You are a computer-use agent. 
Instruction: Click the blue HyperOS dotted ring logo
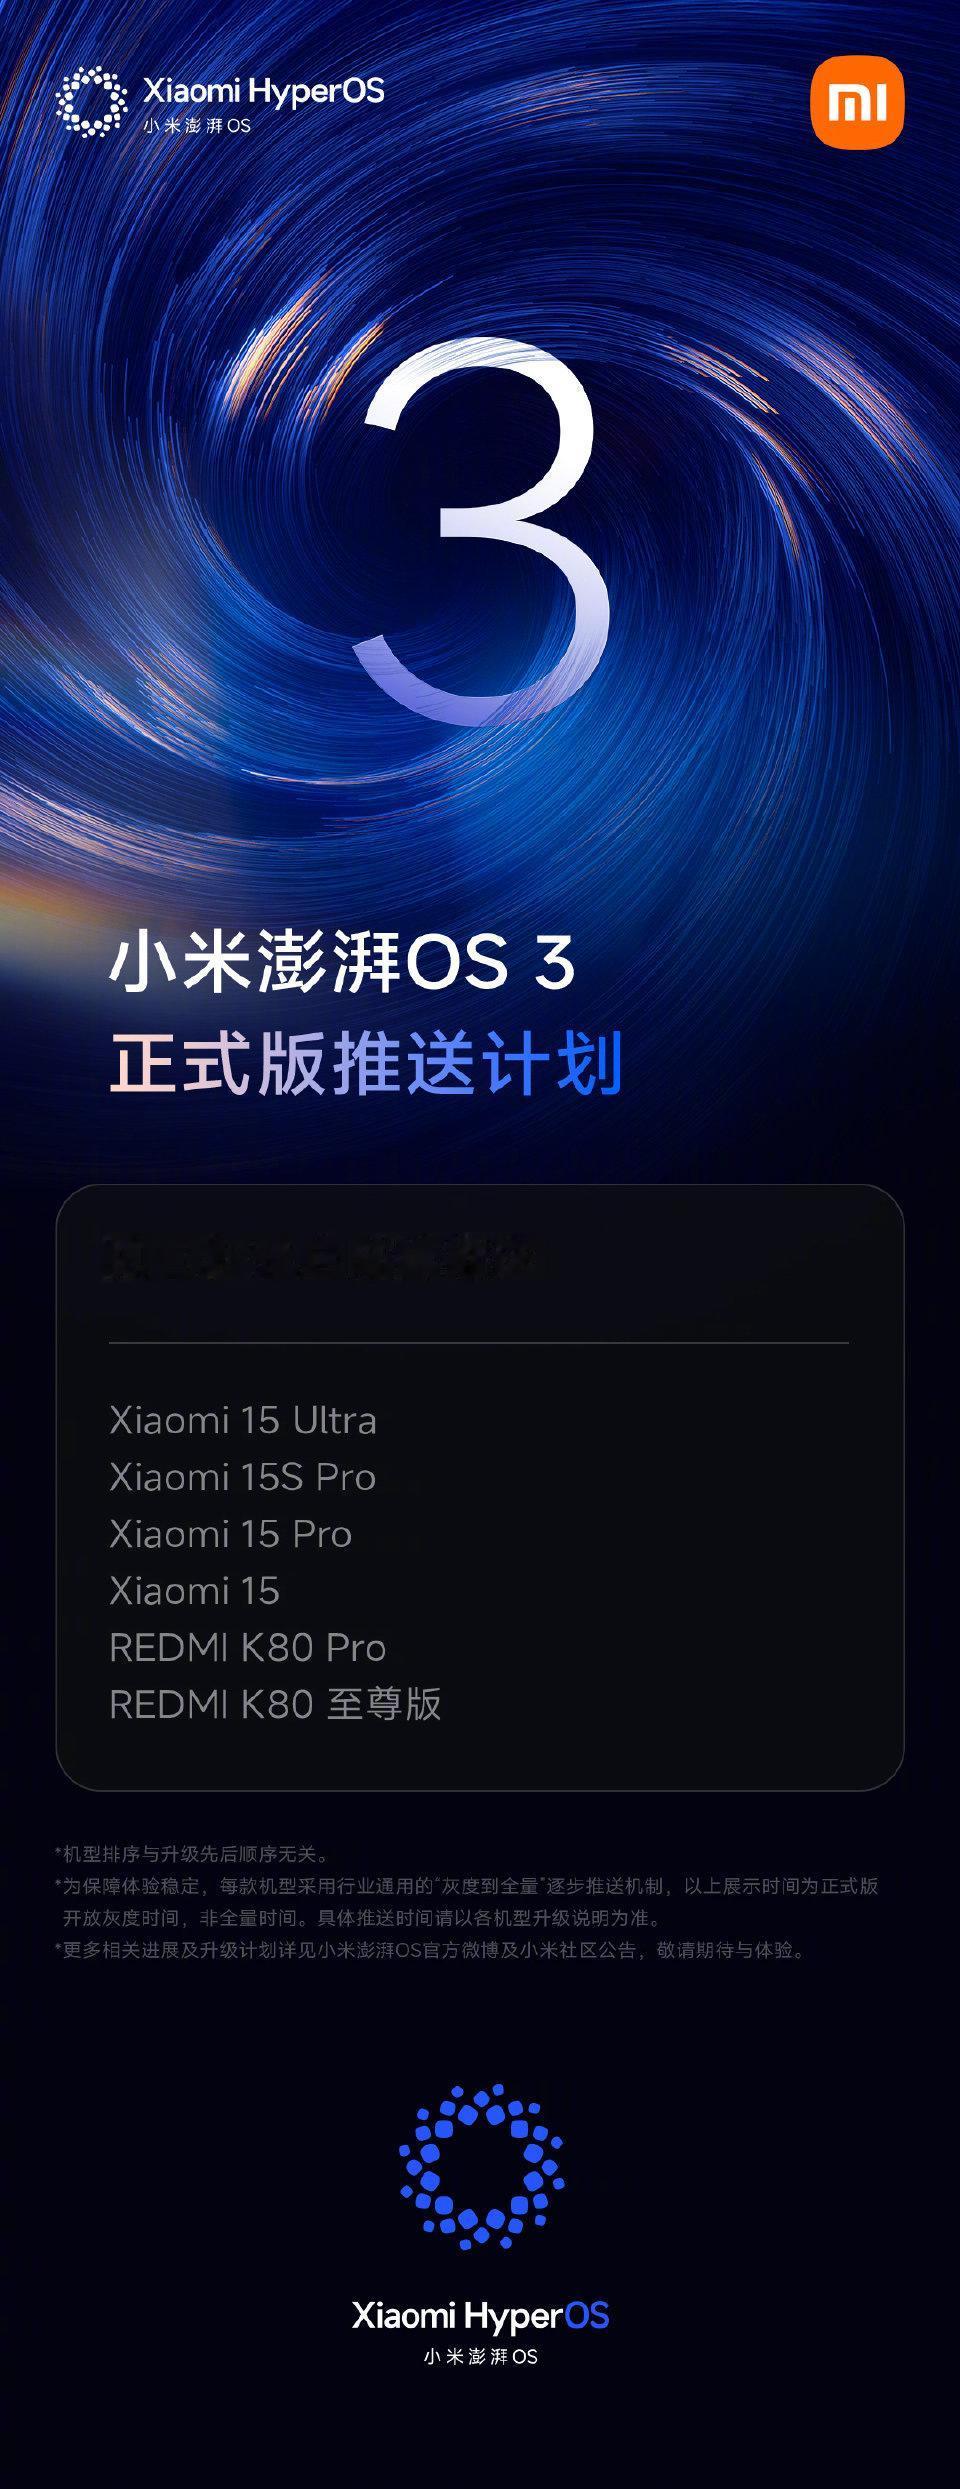click(481, 2167)
